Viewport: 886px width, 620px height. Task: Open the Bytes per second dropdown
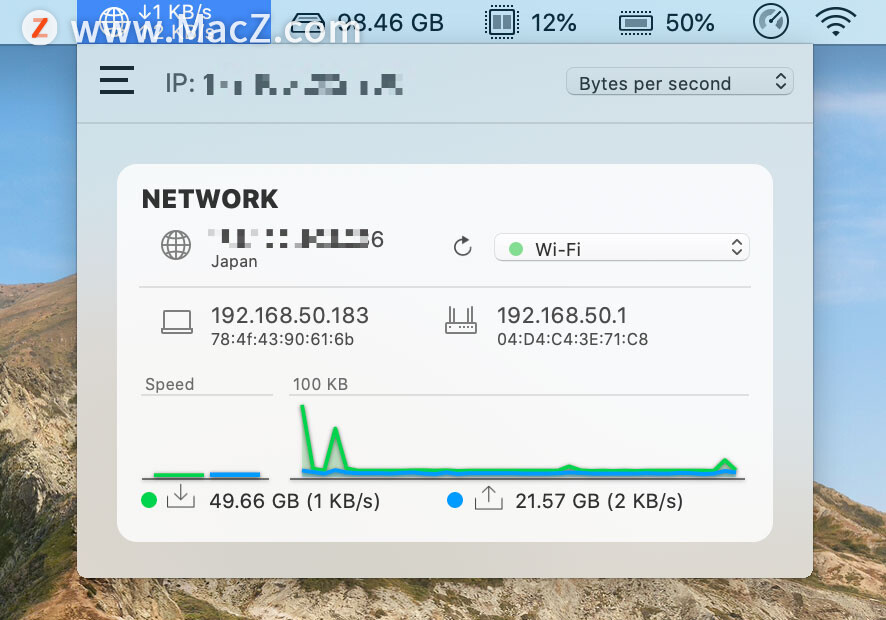(680, 82)
